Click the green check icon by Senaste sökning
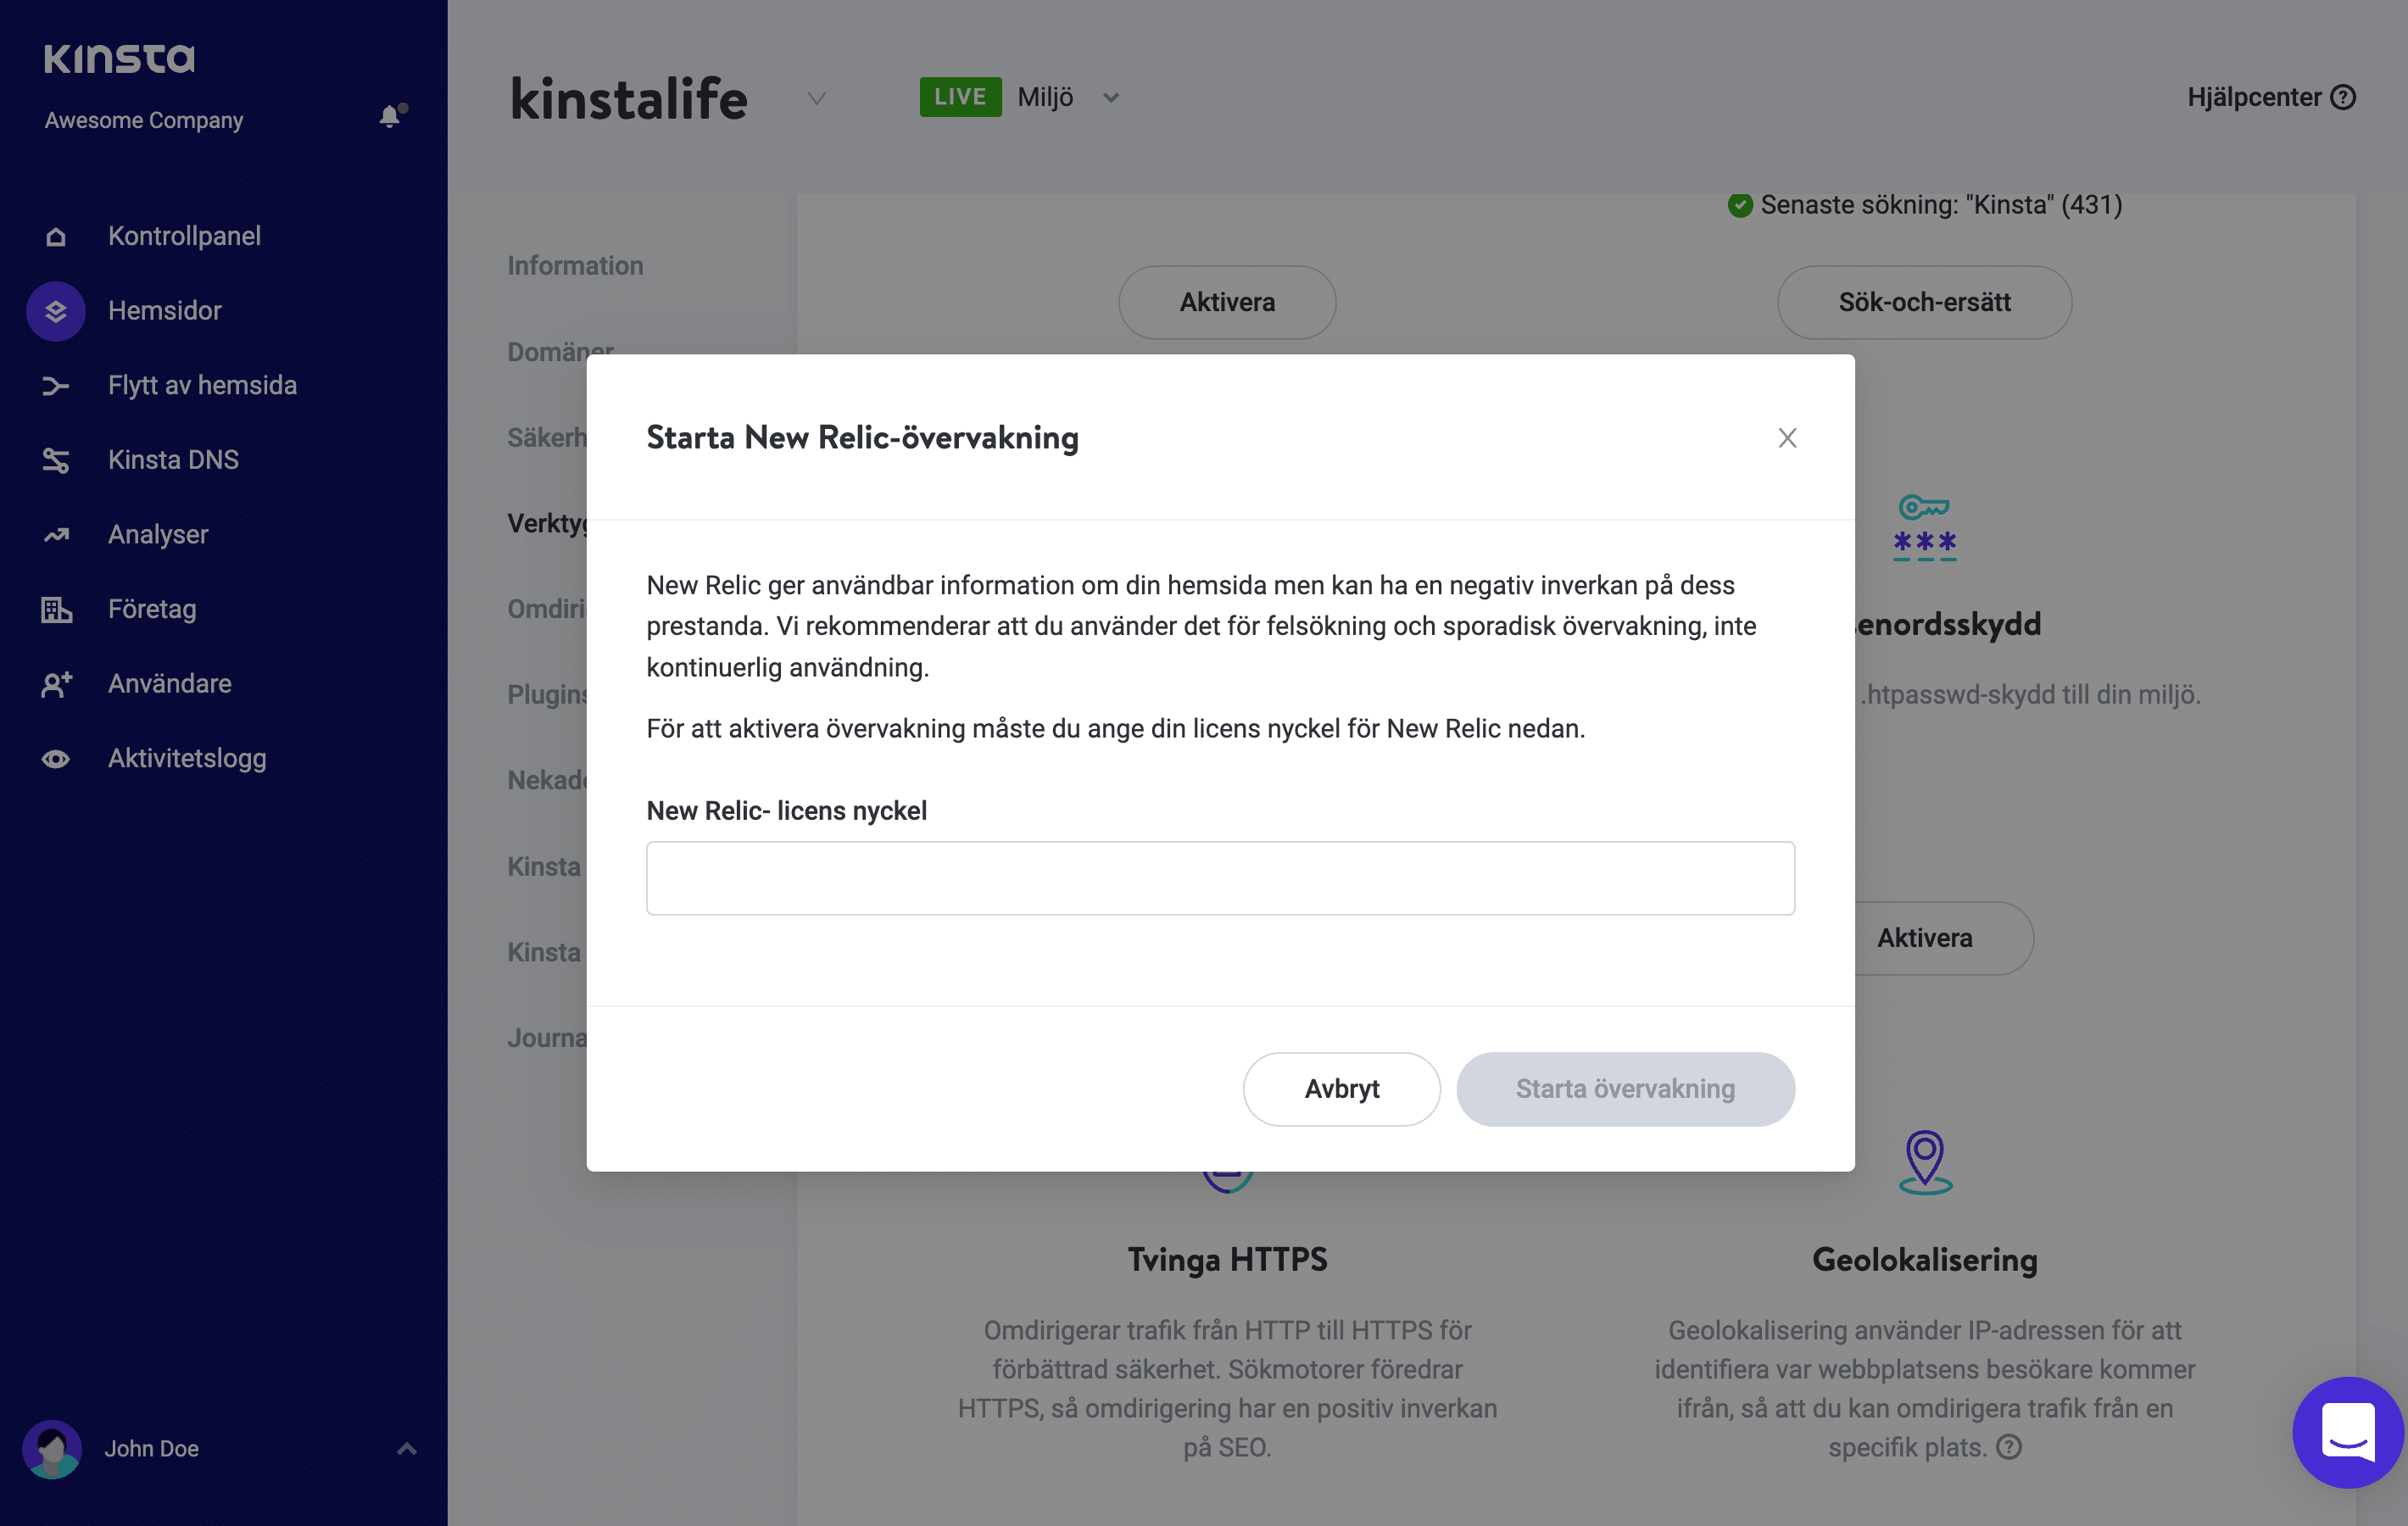Viewport: 2408px width, 1526px height. 1740,205
